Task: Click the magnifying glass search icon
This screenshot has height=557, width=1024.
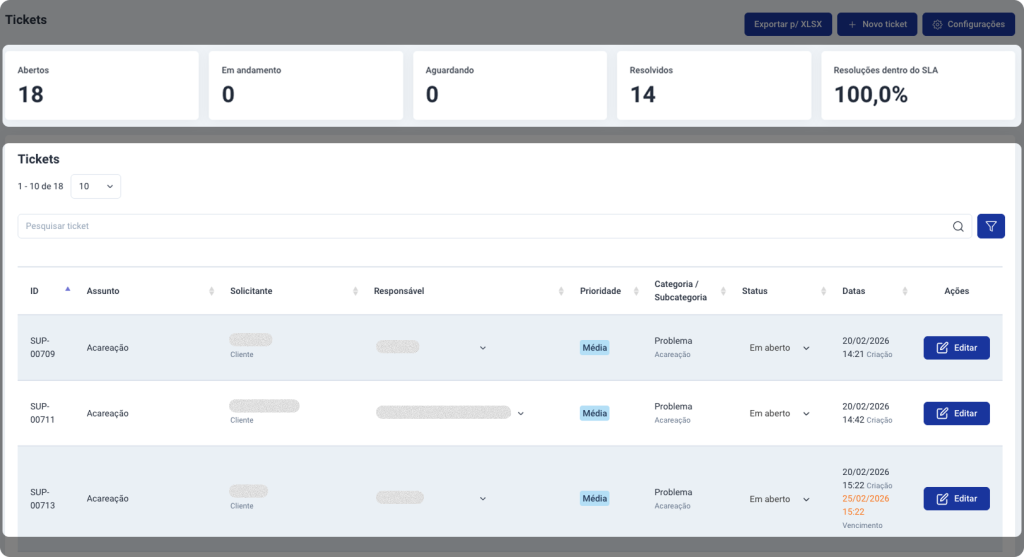Action: (x=958, y=226)
